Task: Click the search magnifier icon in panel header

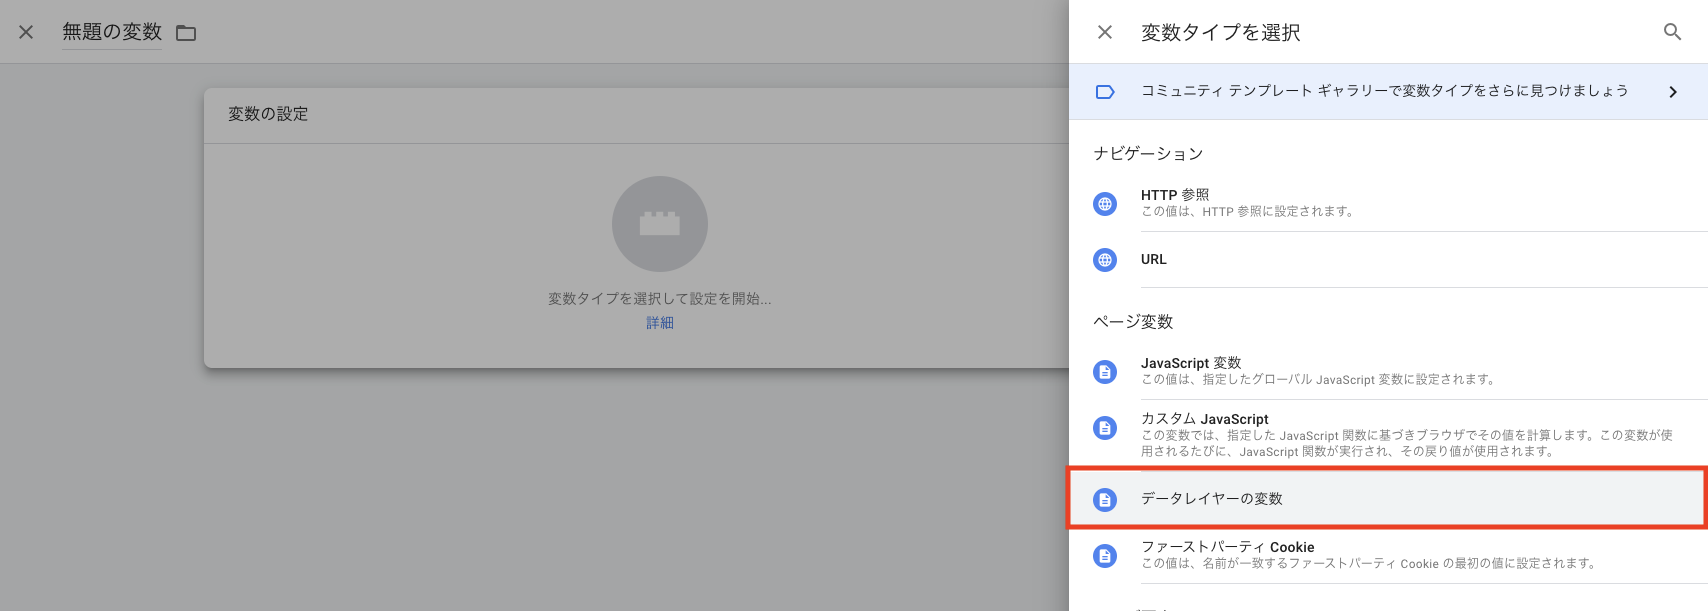Action: 1672,32
